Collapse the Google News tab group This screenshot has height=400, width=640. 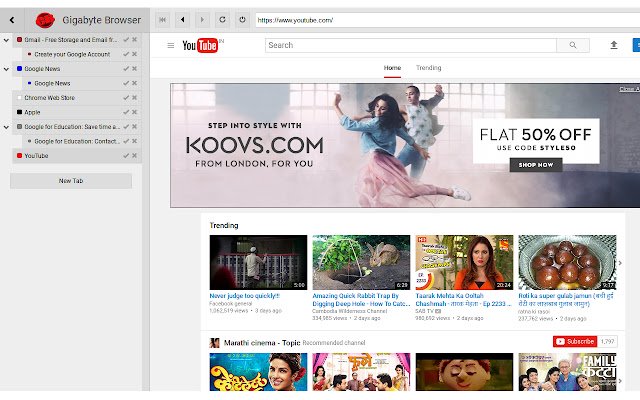click(6, 69)
